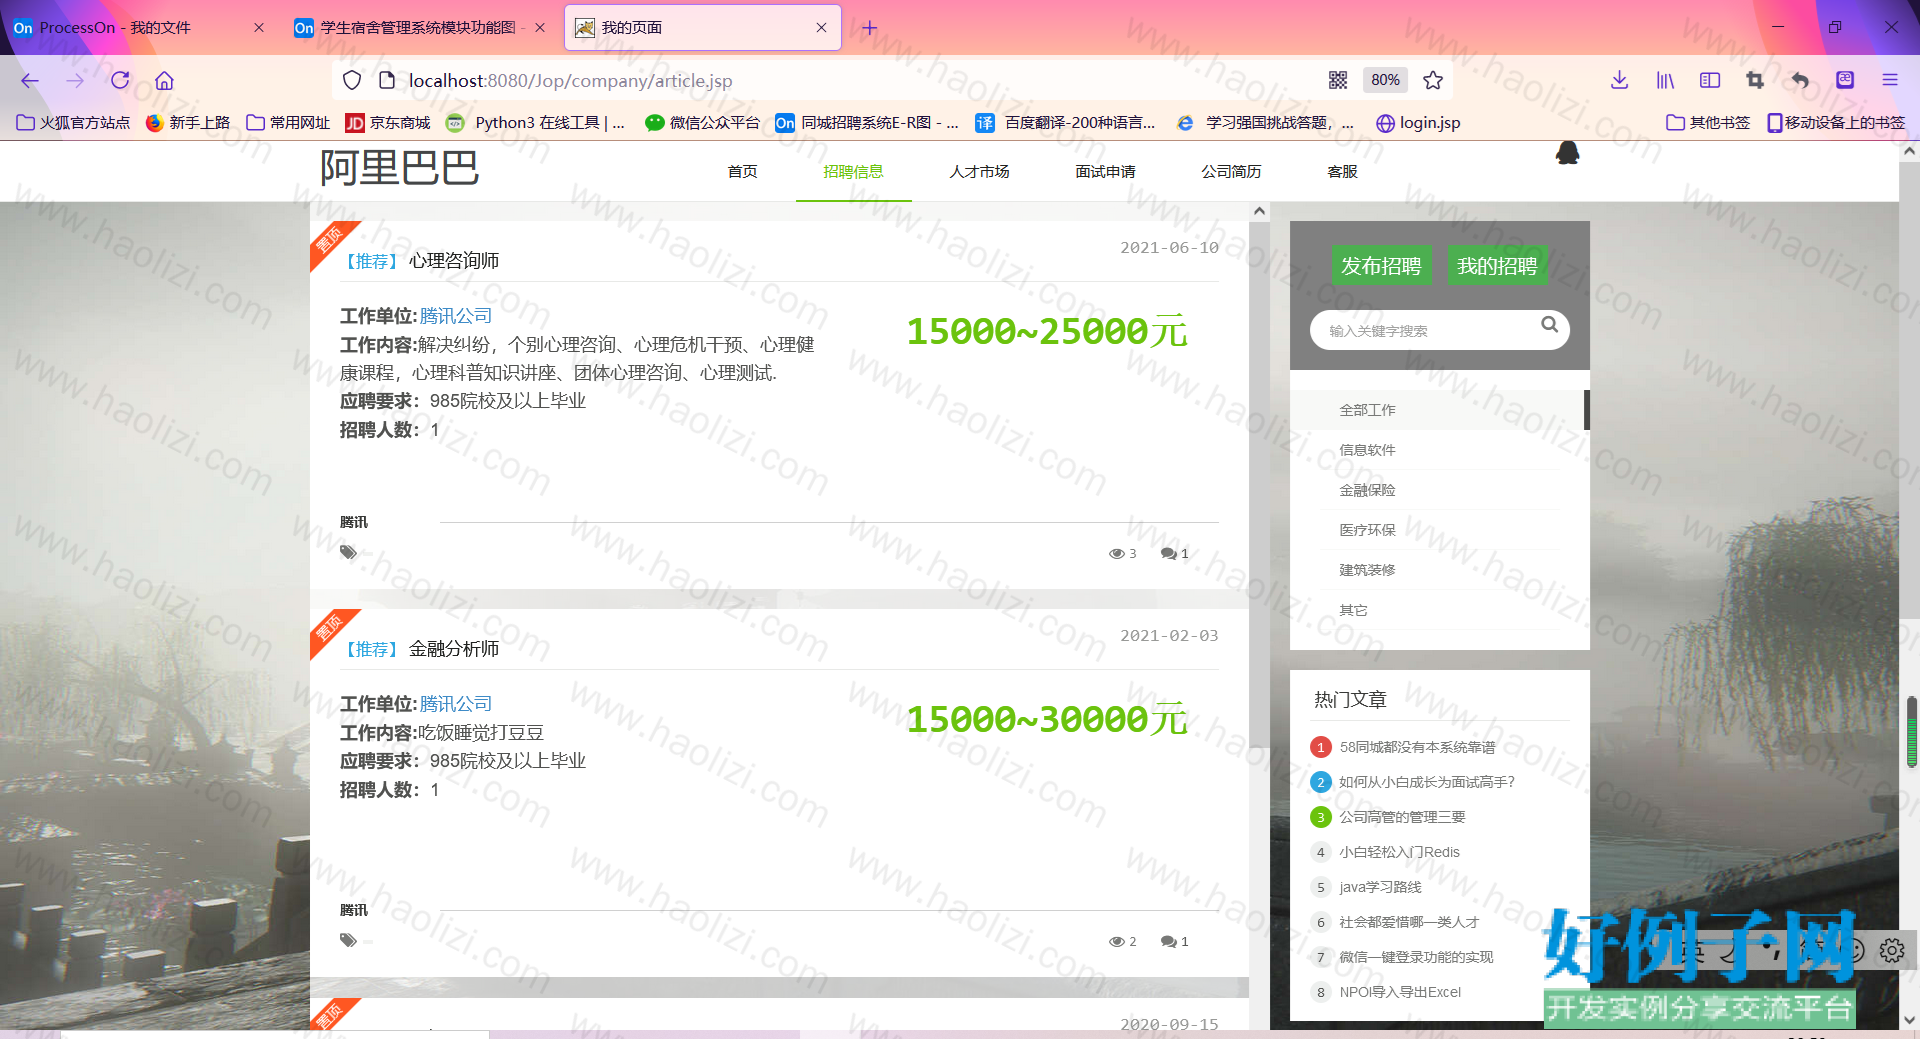Select the 招聘信息 navigation item
The image size is (1920, 1039).
[853, 172]
